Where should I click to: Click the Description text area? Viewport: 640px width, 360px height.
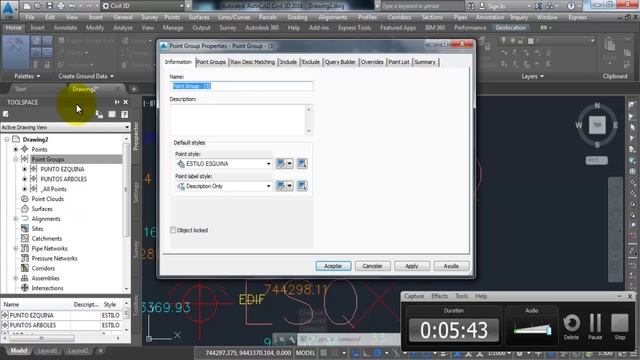coord(238,120)
